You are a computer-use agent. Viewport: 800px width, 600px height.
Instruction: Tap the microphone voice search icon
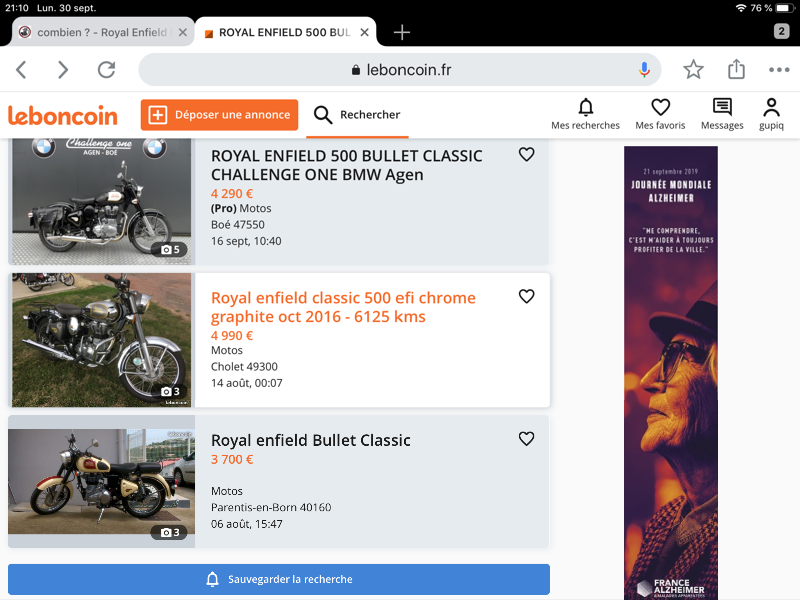(x=644, y=69)
